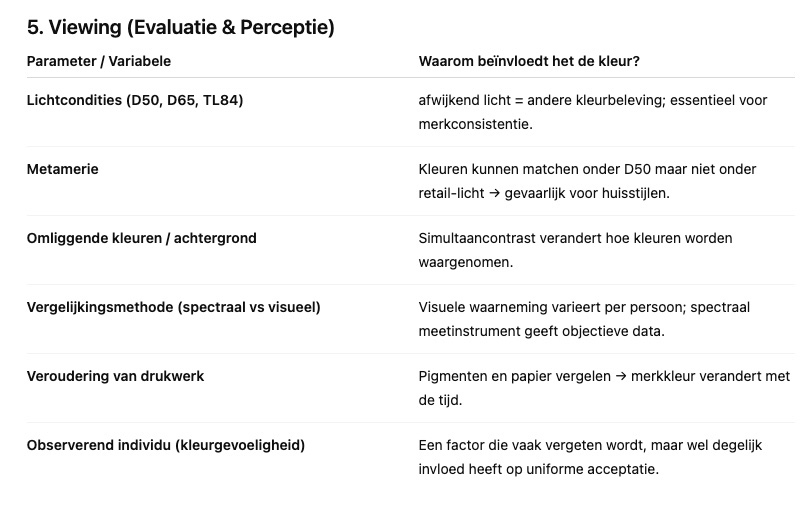Click the line "invloed heeft op uniforme acceptatie."
The height and width of the screenshot is (515, 811).
[x=539, y=468]
